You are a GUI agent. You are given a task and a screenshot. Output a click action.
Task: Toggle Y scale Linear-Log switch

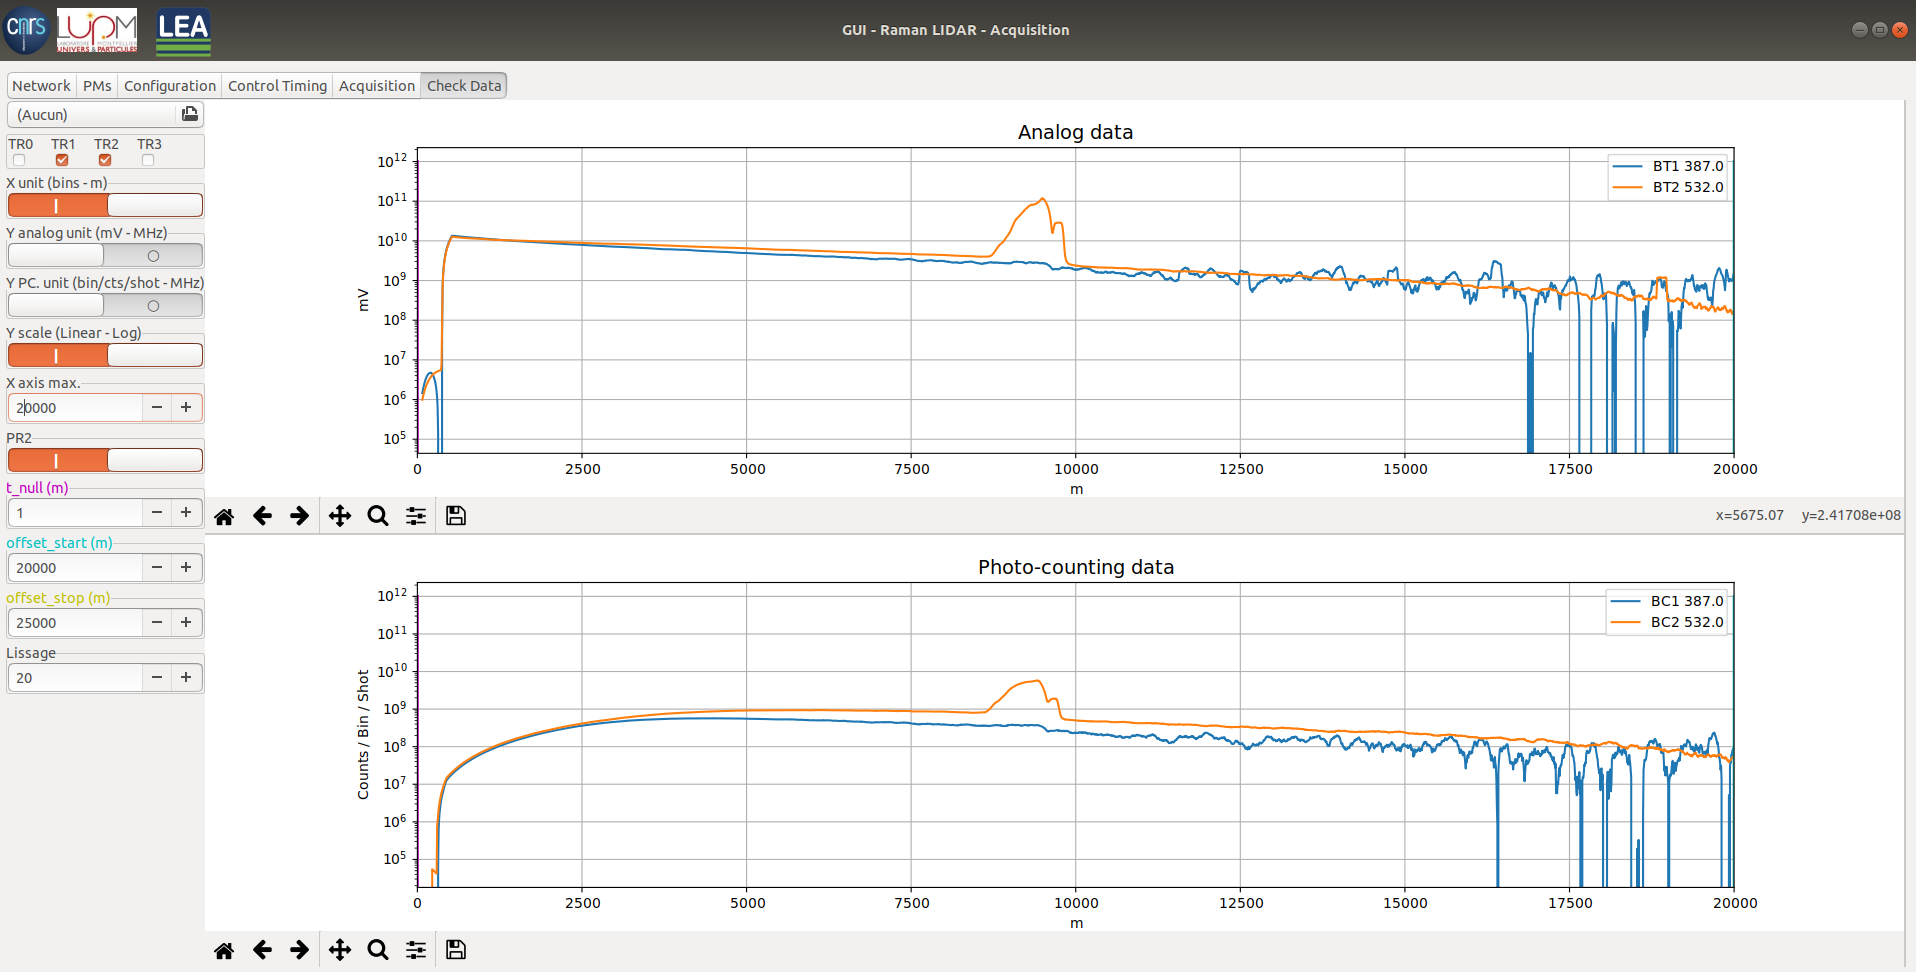tap(105, 355)
